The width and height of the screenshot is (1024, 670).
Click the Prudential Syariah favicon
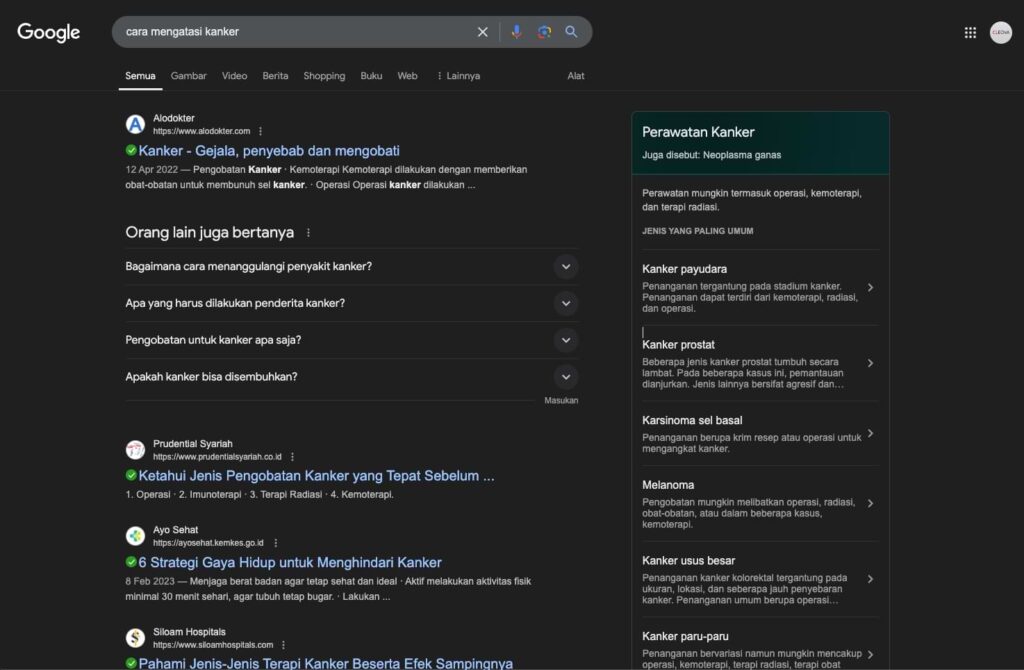[135, 449]
